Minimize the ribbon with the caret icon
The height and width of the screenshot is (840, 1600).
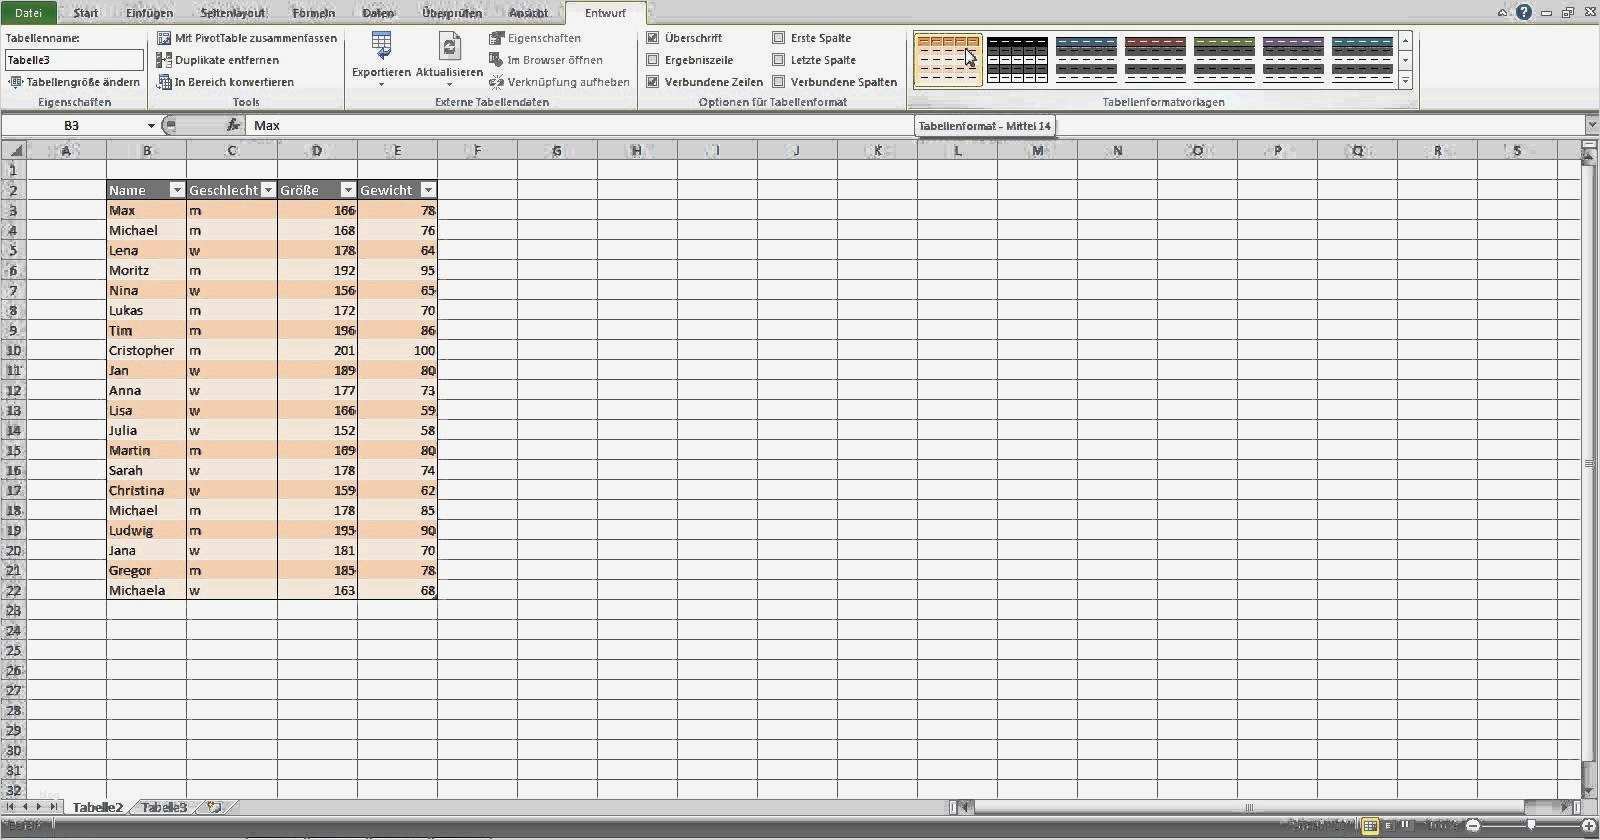(x=1503, y=13)
